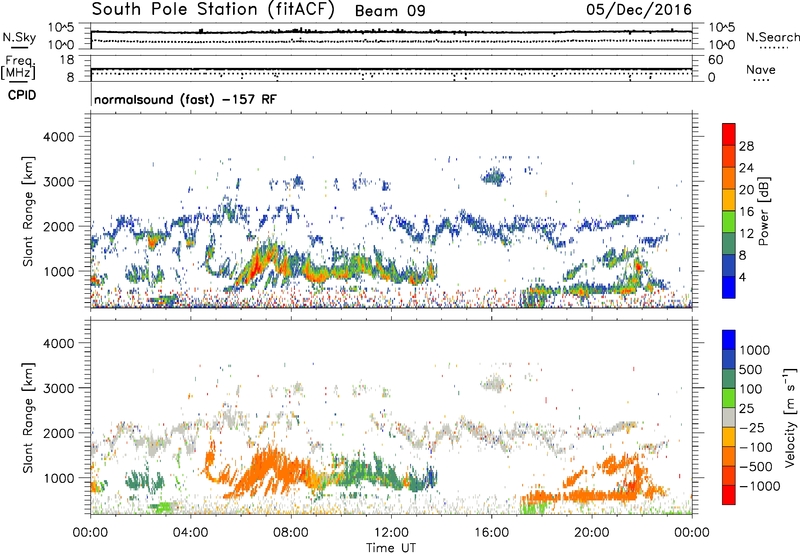Viewport: 800px width, 554px height.
Task: Click the date "05/Dec/2016"
Action: (x=639, y=10)
